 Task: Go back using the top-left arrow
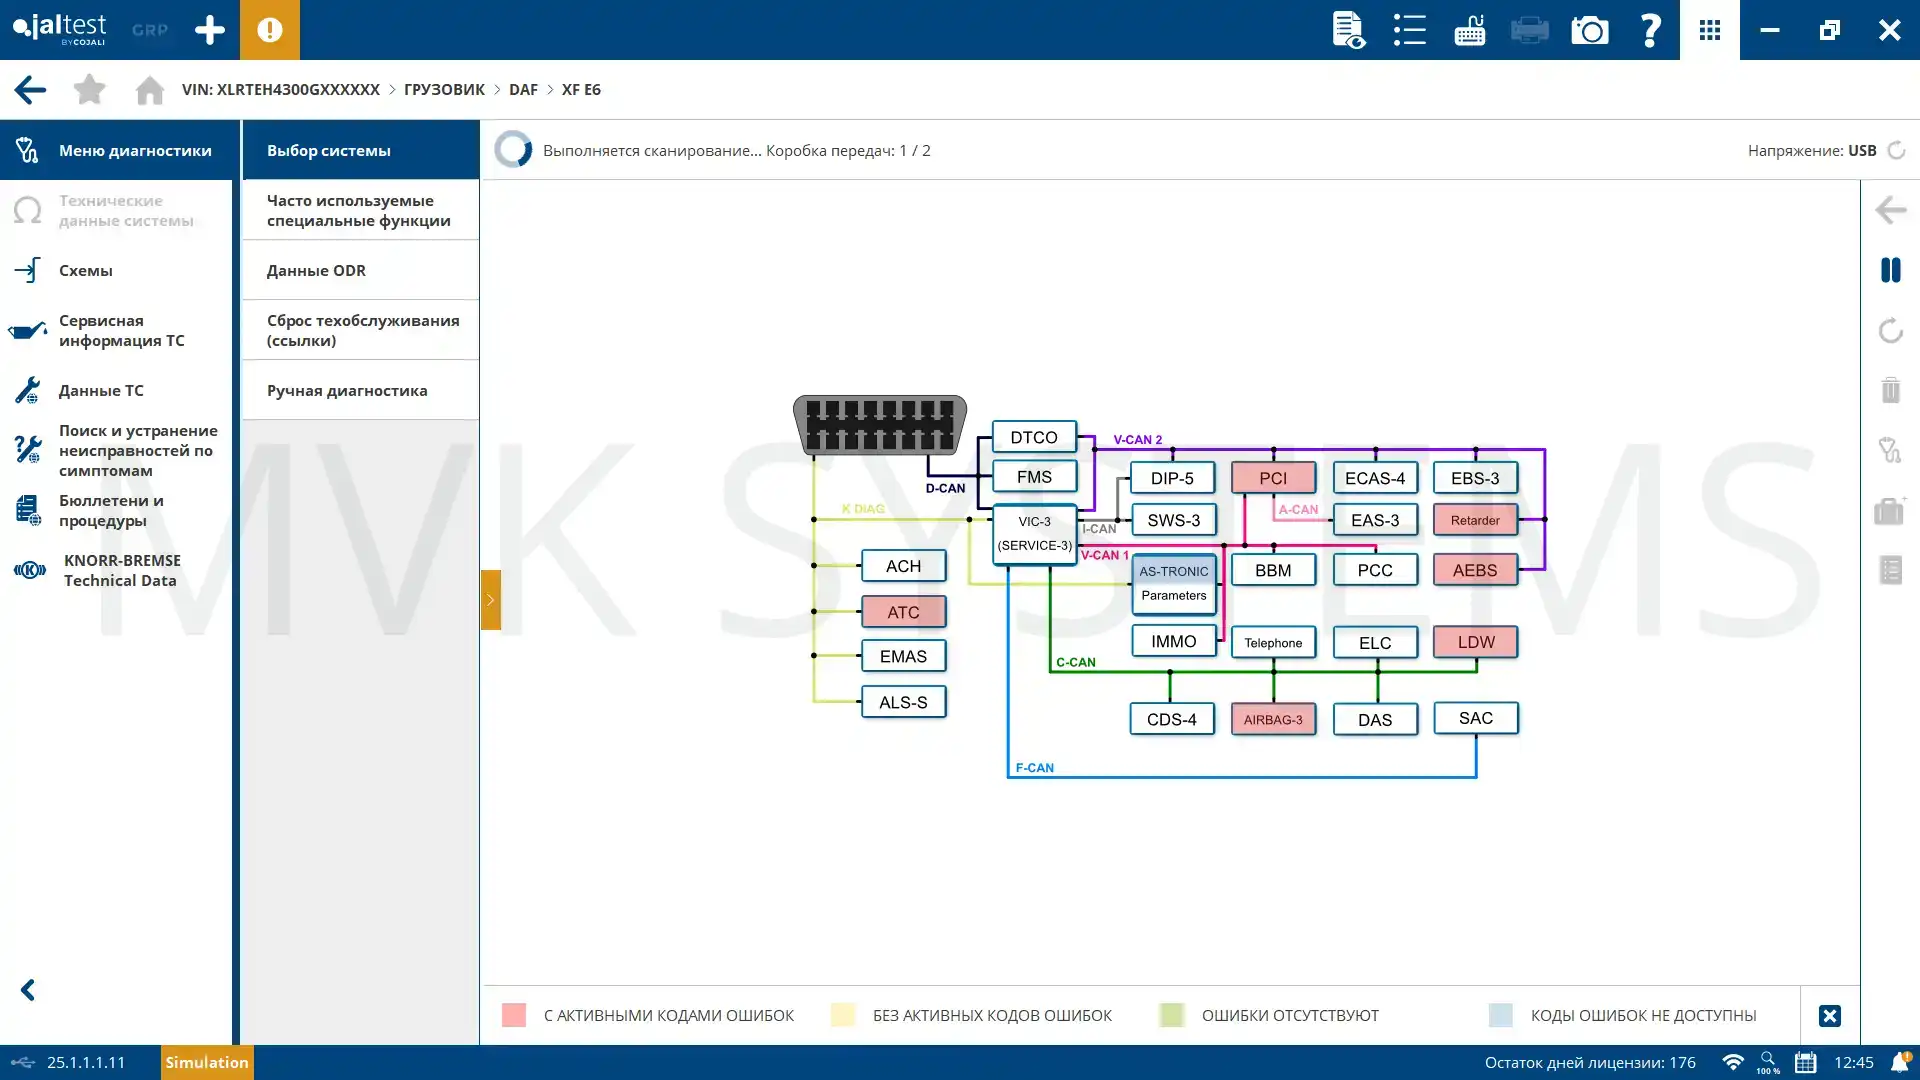30,90
